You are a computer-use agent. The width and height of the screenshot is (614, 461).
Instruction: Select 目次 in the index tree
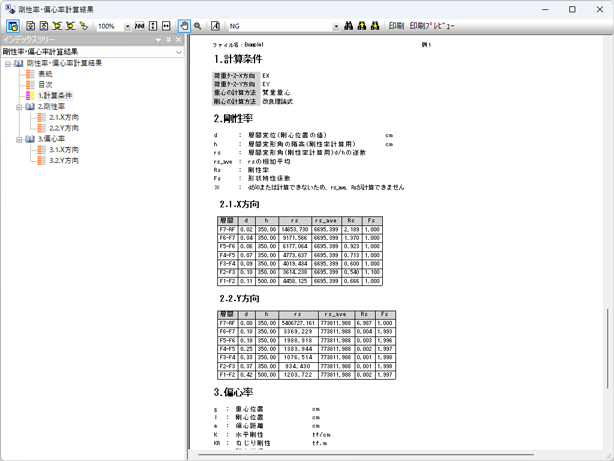44,85
